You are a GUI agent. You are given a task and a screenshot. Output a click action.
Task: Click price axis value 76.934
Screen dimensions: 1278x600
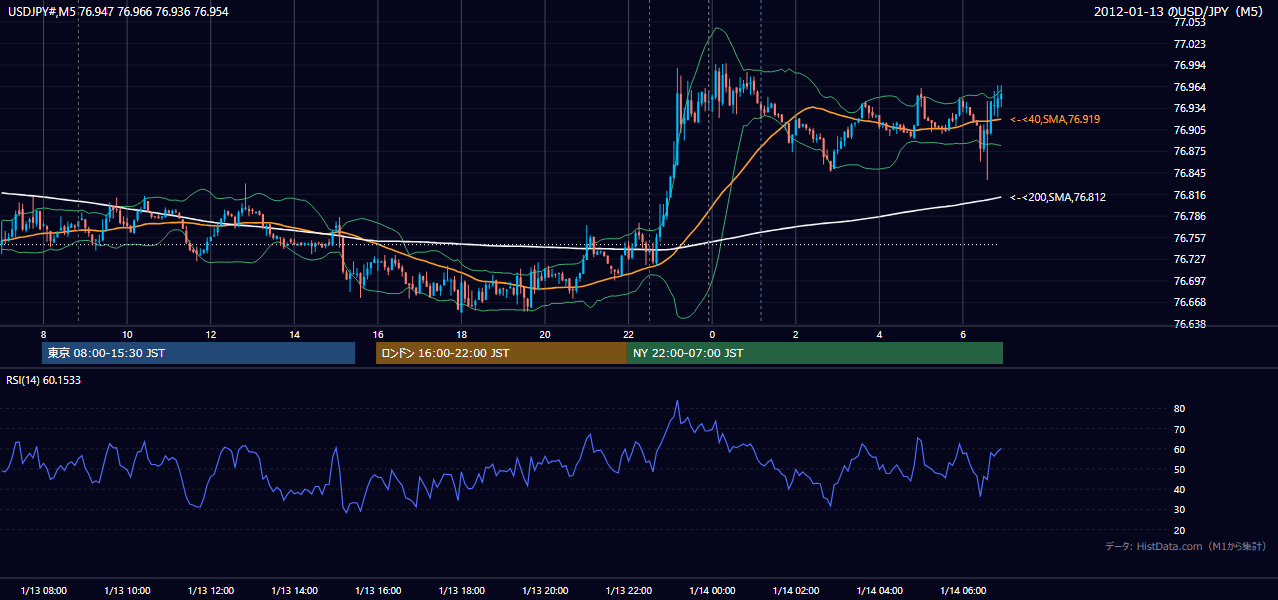click(1188, 108)
